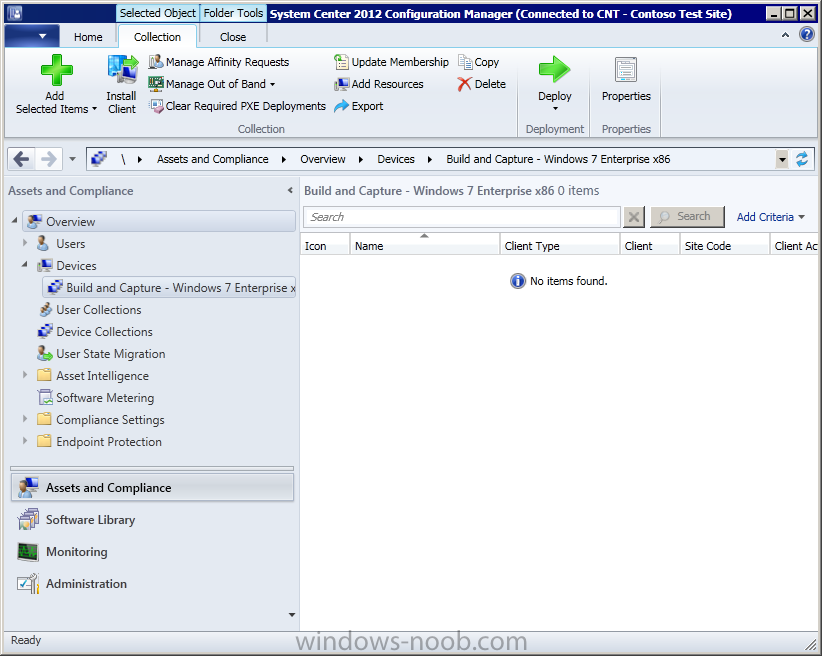Open the blue application menu dropdown

(x=31, y=36)
